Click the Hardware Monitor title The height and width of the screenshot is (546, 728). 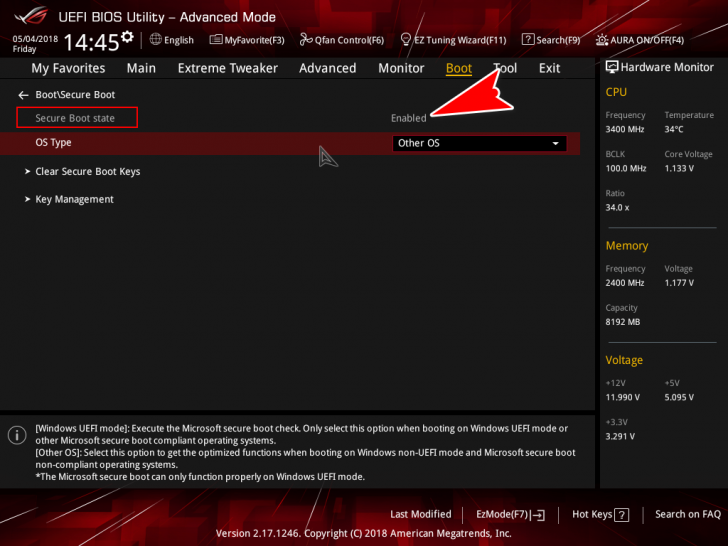(667, 67)
